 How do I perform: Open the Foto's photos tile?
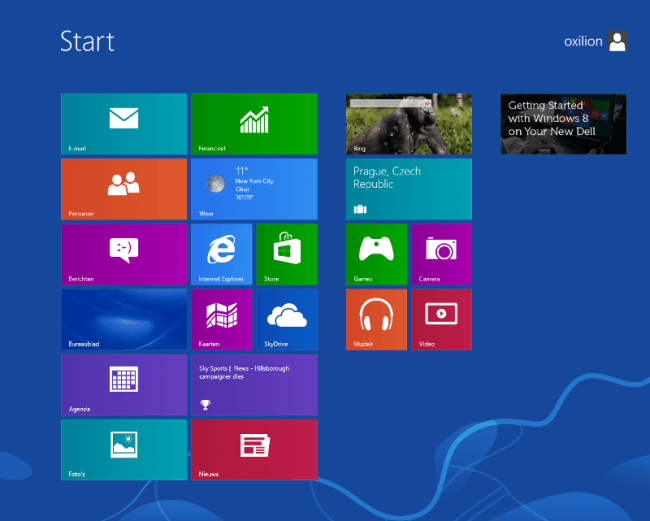pyautogui.click(x=124, y=450)
